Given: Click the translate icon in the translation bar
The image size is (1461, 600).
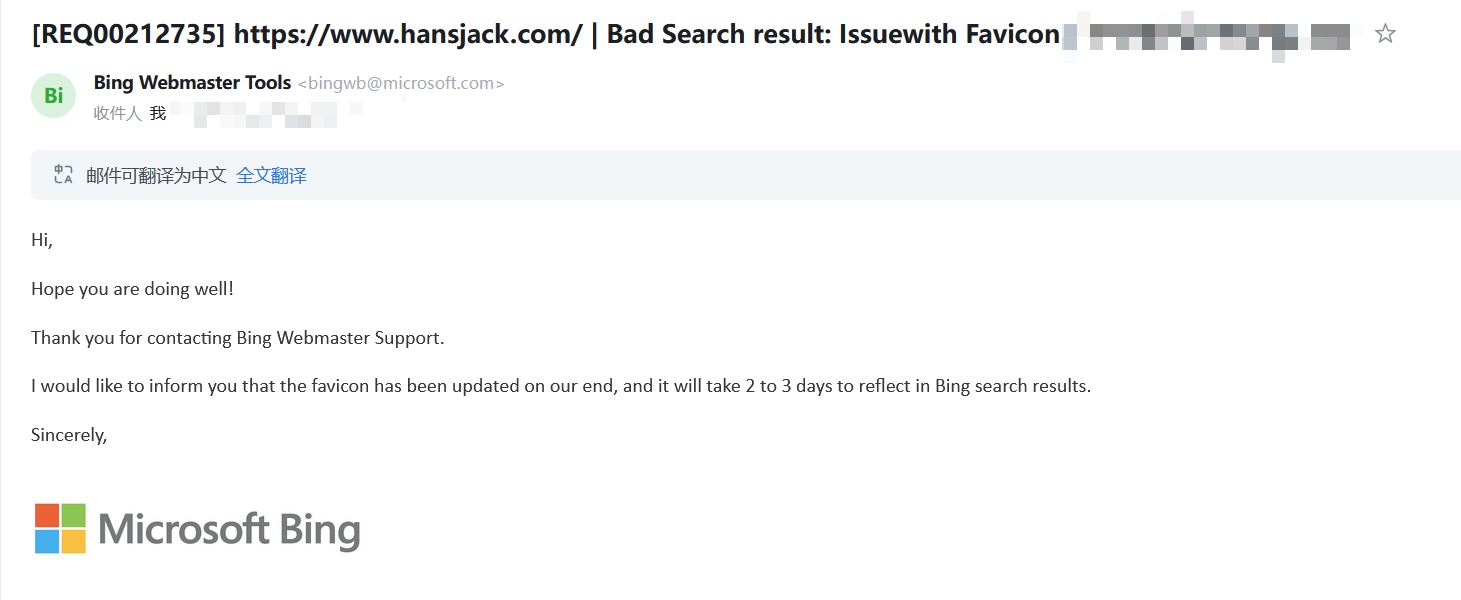Looking at the screenshot, I should [x=63, y=175].
